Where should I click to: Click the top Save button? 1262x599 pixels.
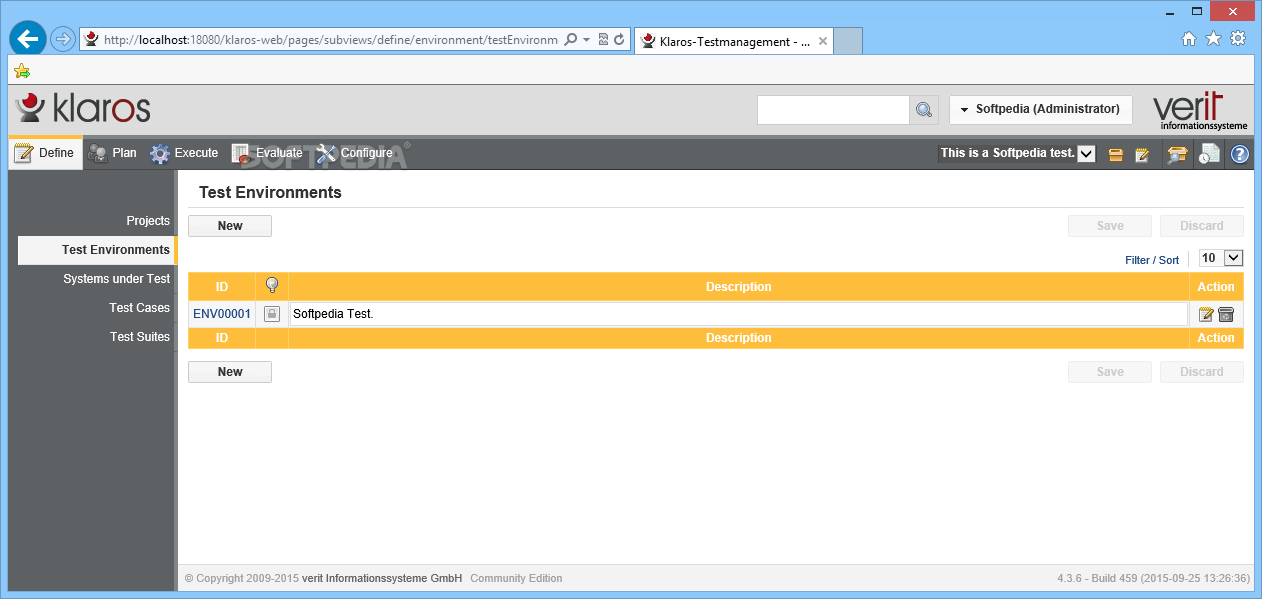click(x=1110, y=226)
